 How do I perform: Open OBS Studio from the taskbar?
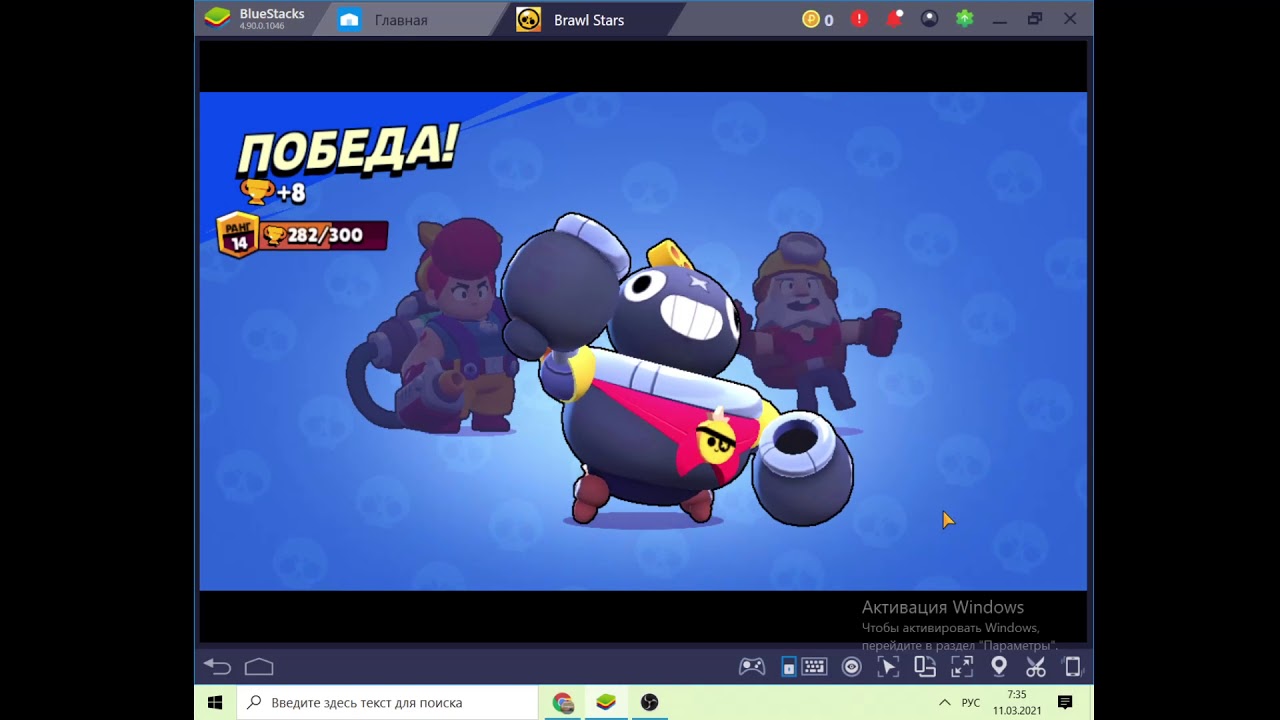[650, 702]
